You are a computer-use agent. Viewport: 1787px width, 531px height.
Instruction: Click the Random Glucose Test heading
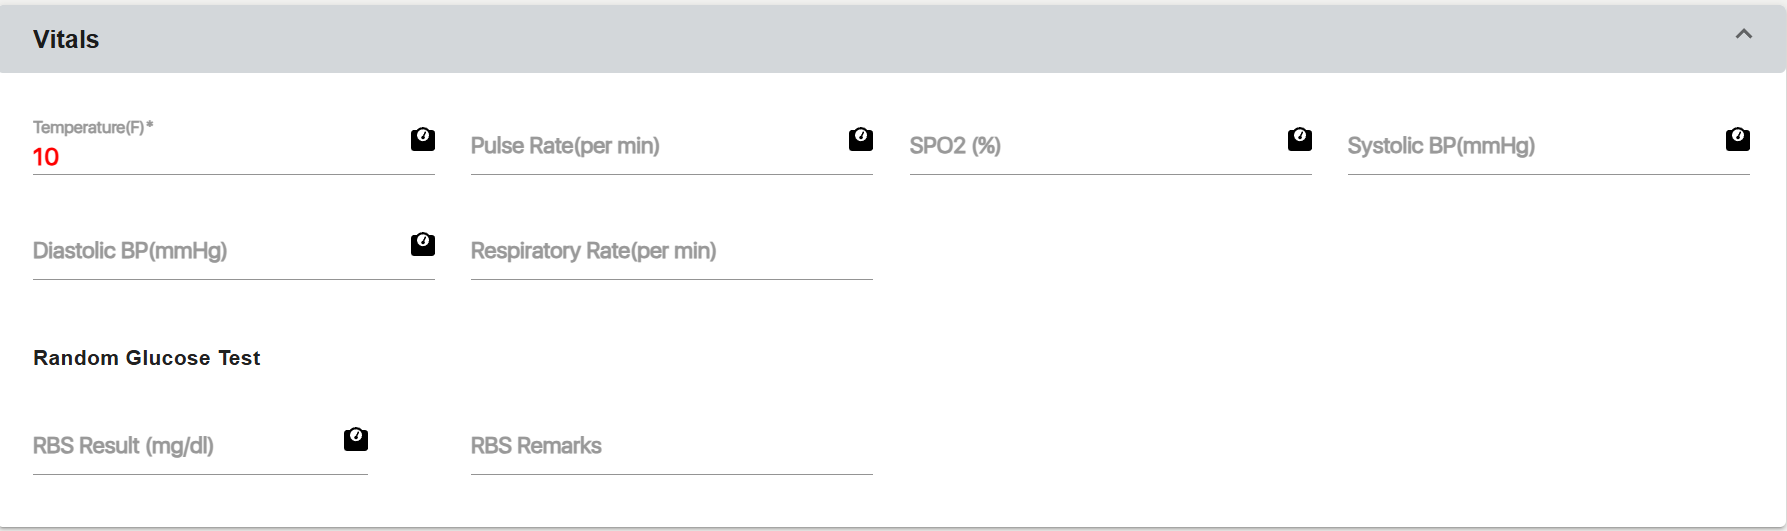click(x=147, y=358)
